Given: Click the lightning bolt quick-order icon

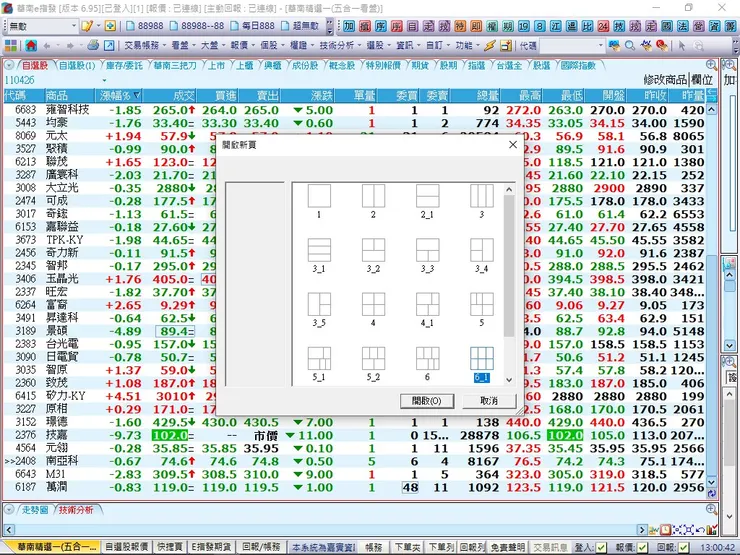Looking at the screenshot, I should pos(490,45).
